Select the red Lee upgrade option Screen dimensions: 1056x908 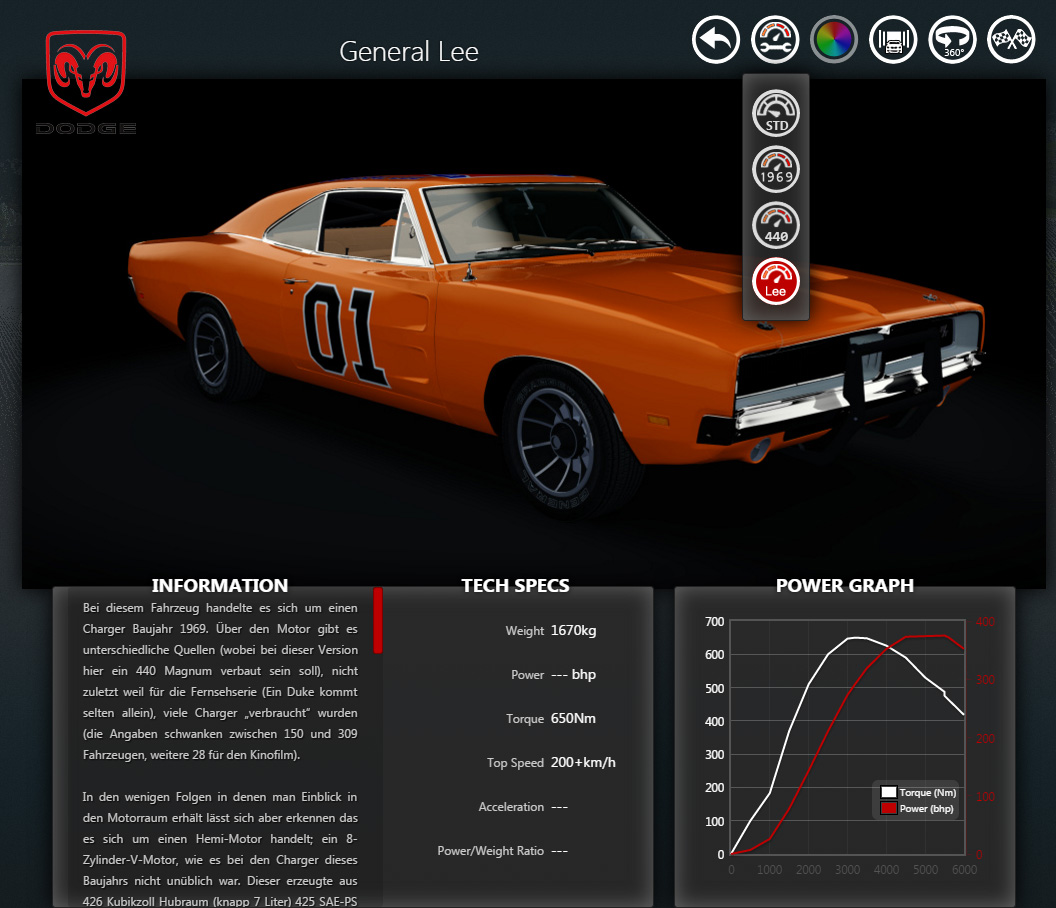[776, 281]
